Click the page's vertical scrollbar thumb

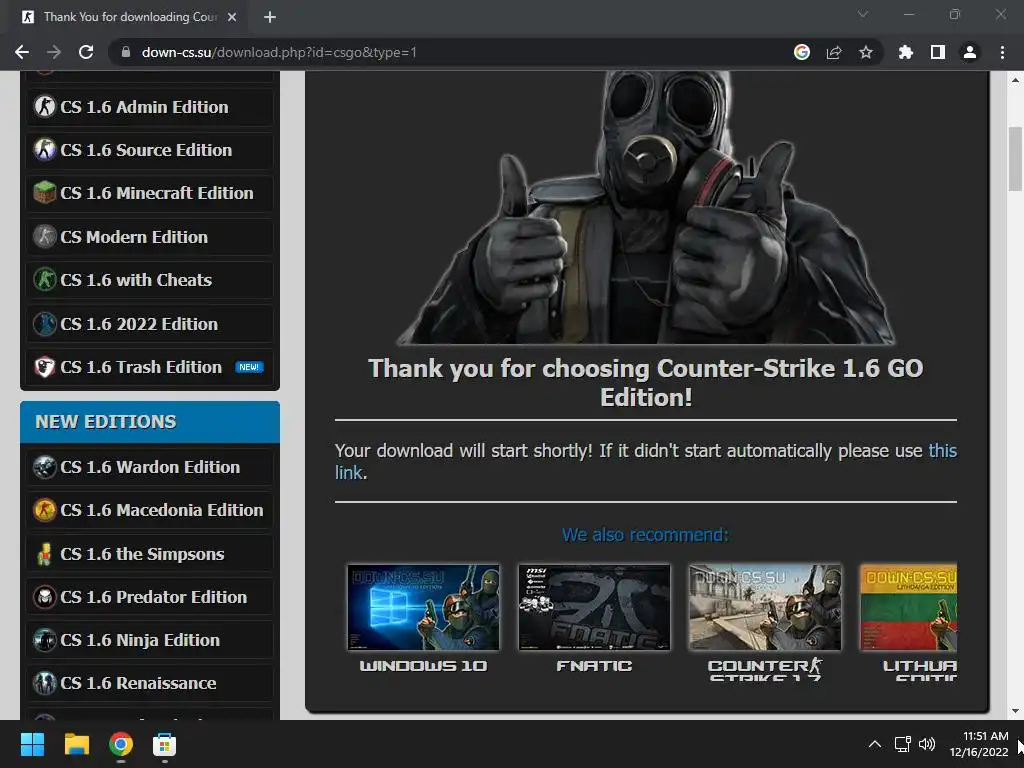(1015, 158)
